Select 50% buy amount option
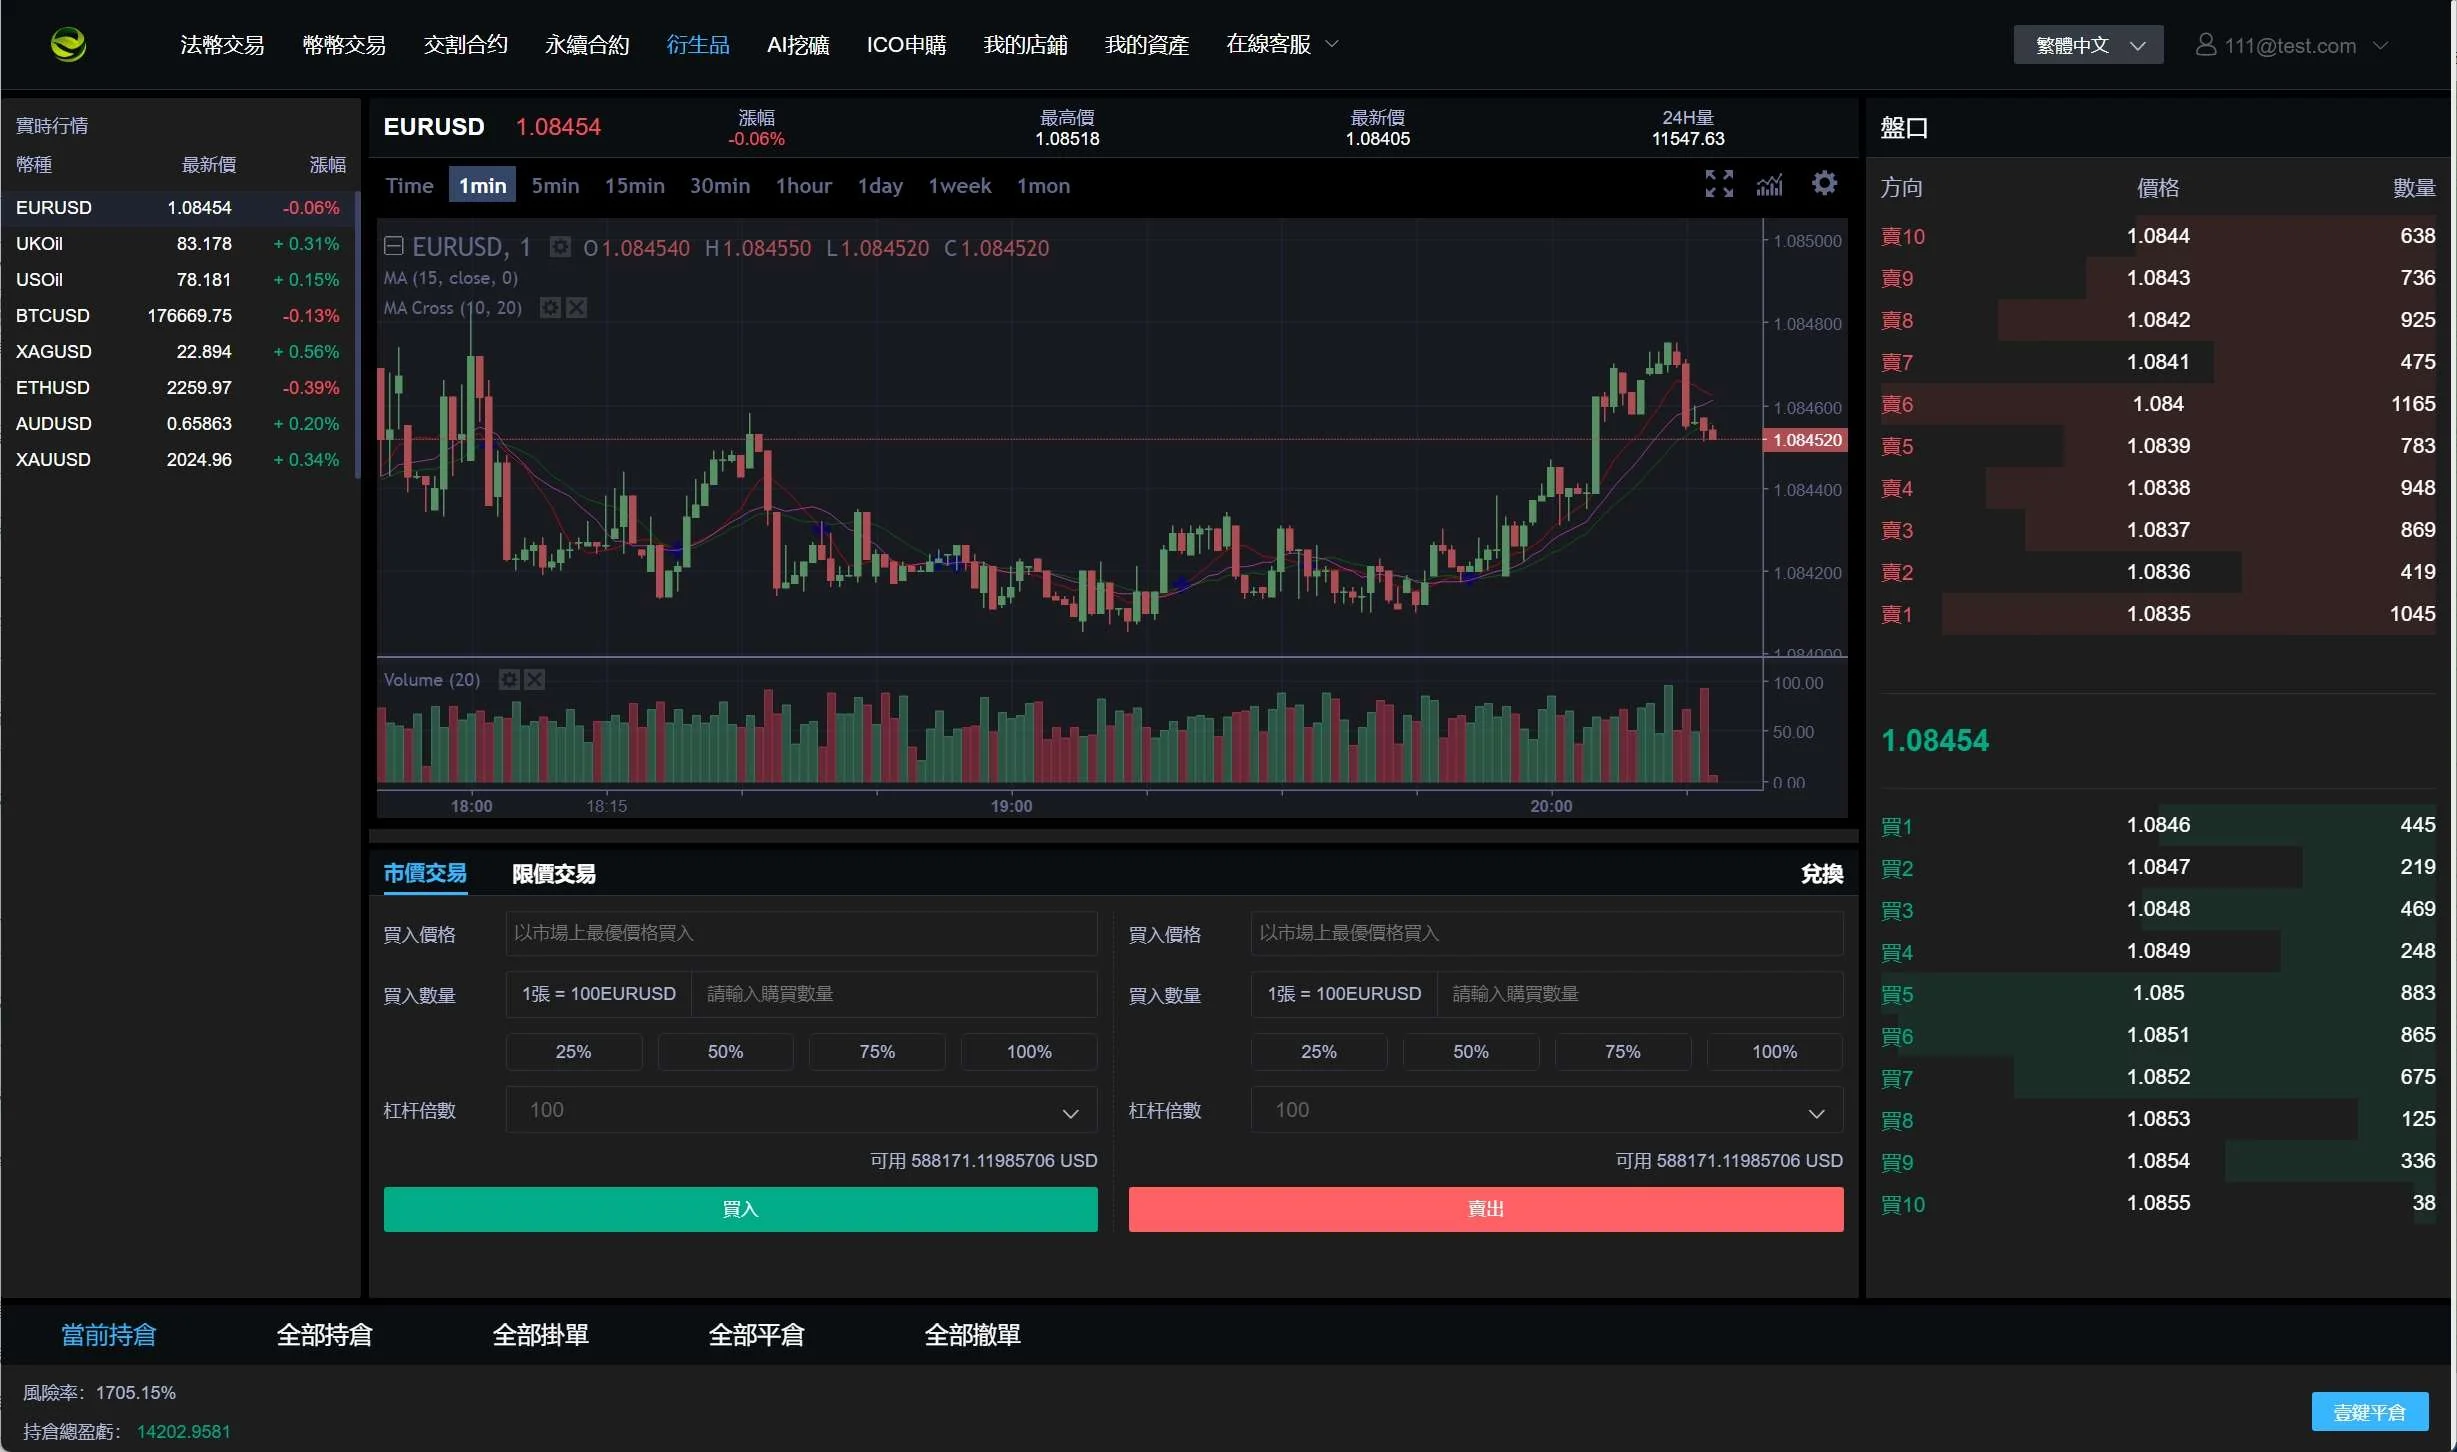2457x1452 pixels. 725,1052
